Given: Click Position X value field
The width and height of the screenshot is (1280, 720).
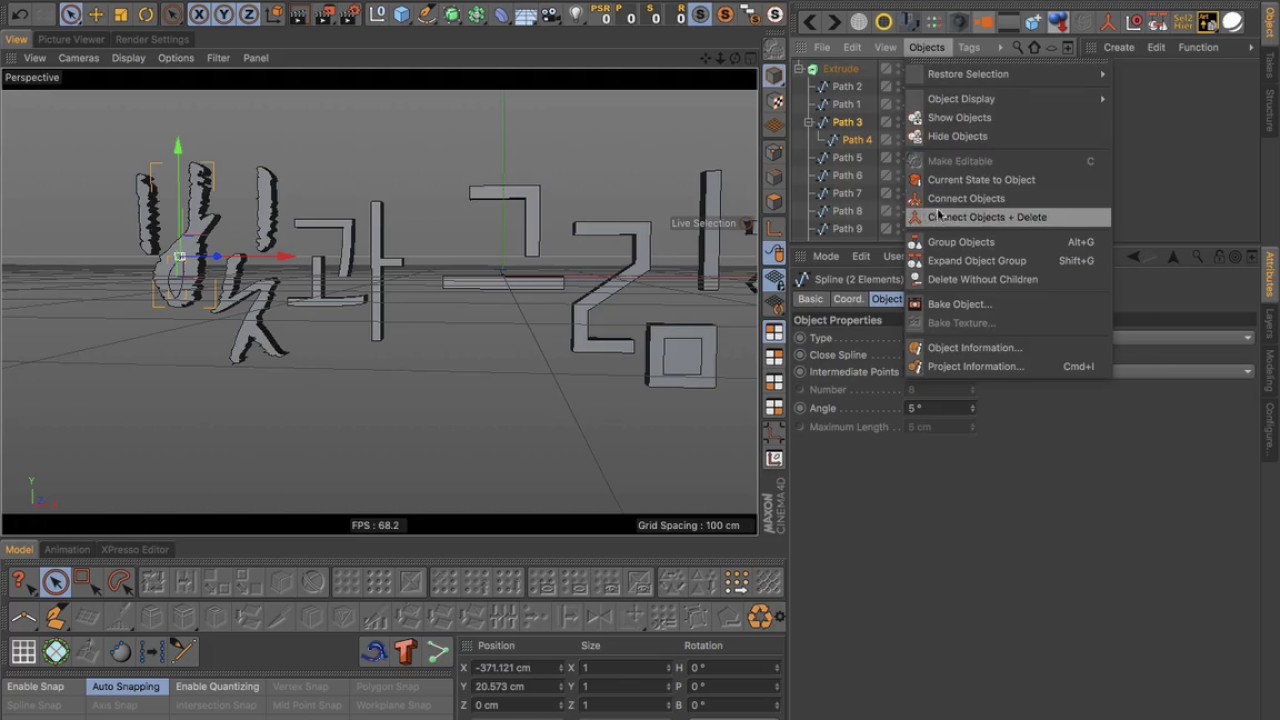Looking at the screenshot, I should [518, 668].
